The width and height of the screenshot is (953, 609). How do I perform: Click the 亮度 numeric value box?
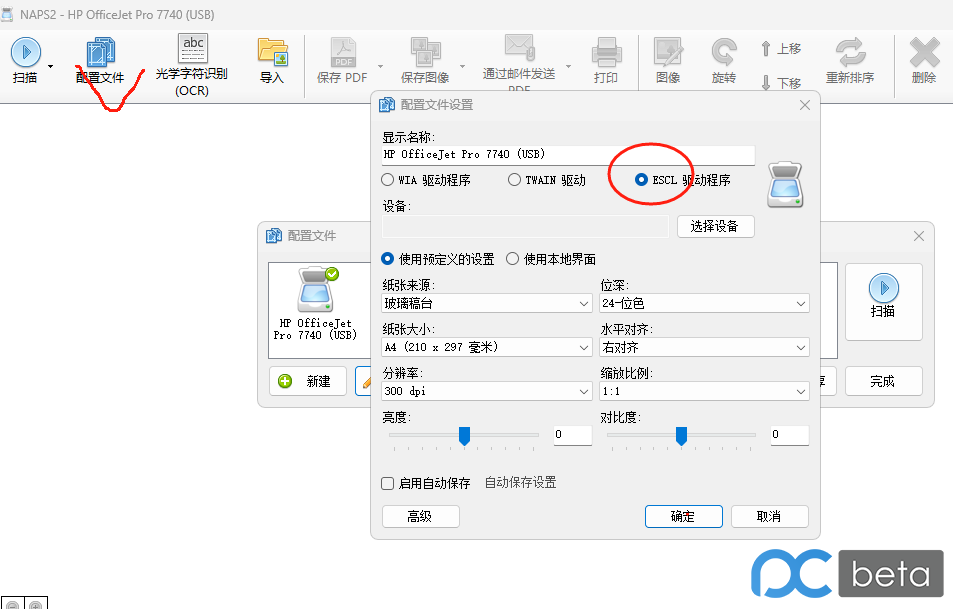(x=573, y=435)
